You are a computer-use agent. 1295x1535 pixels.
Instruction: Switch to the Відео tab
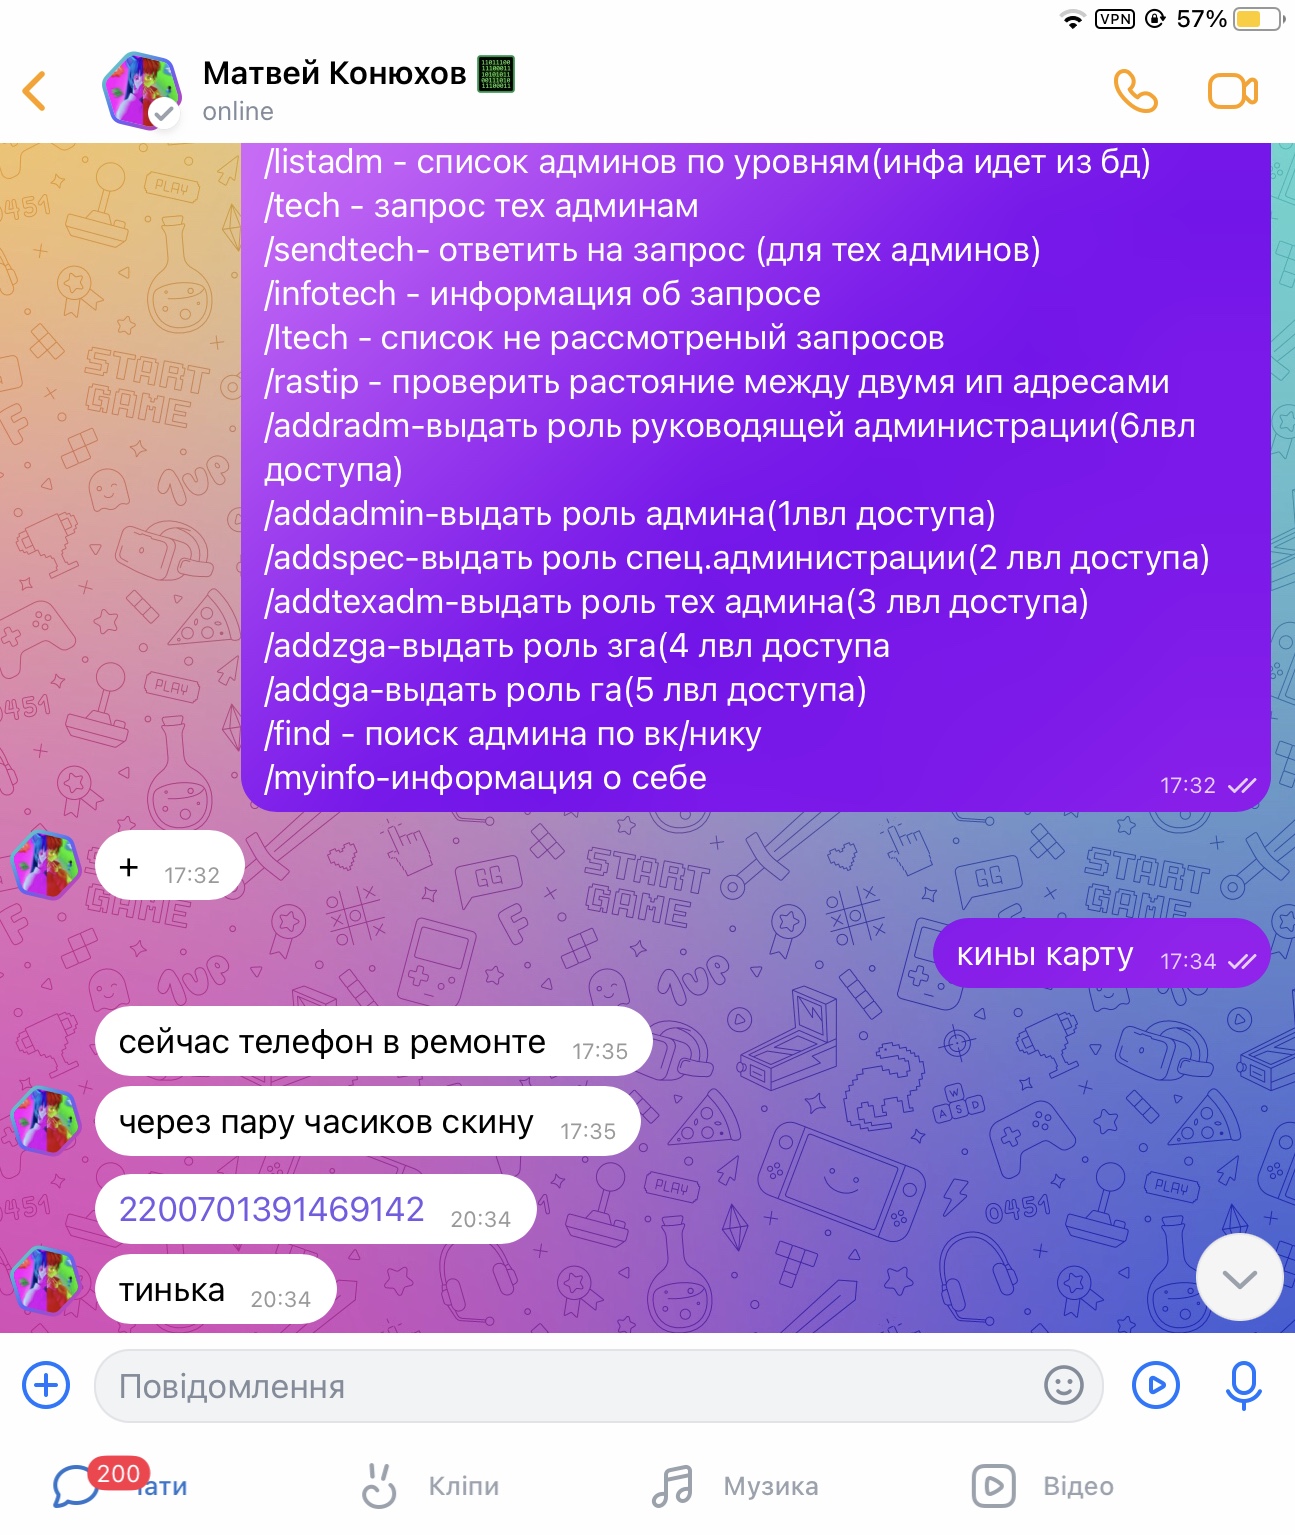[1043, 1486]
